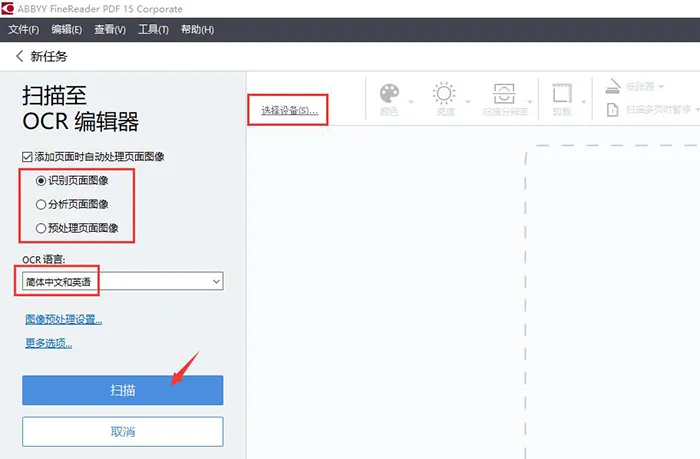Open the 亮度 brightness sun icon
The width and height of the screenshot is (700, 459).
coord(444,93)
